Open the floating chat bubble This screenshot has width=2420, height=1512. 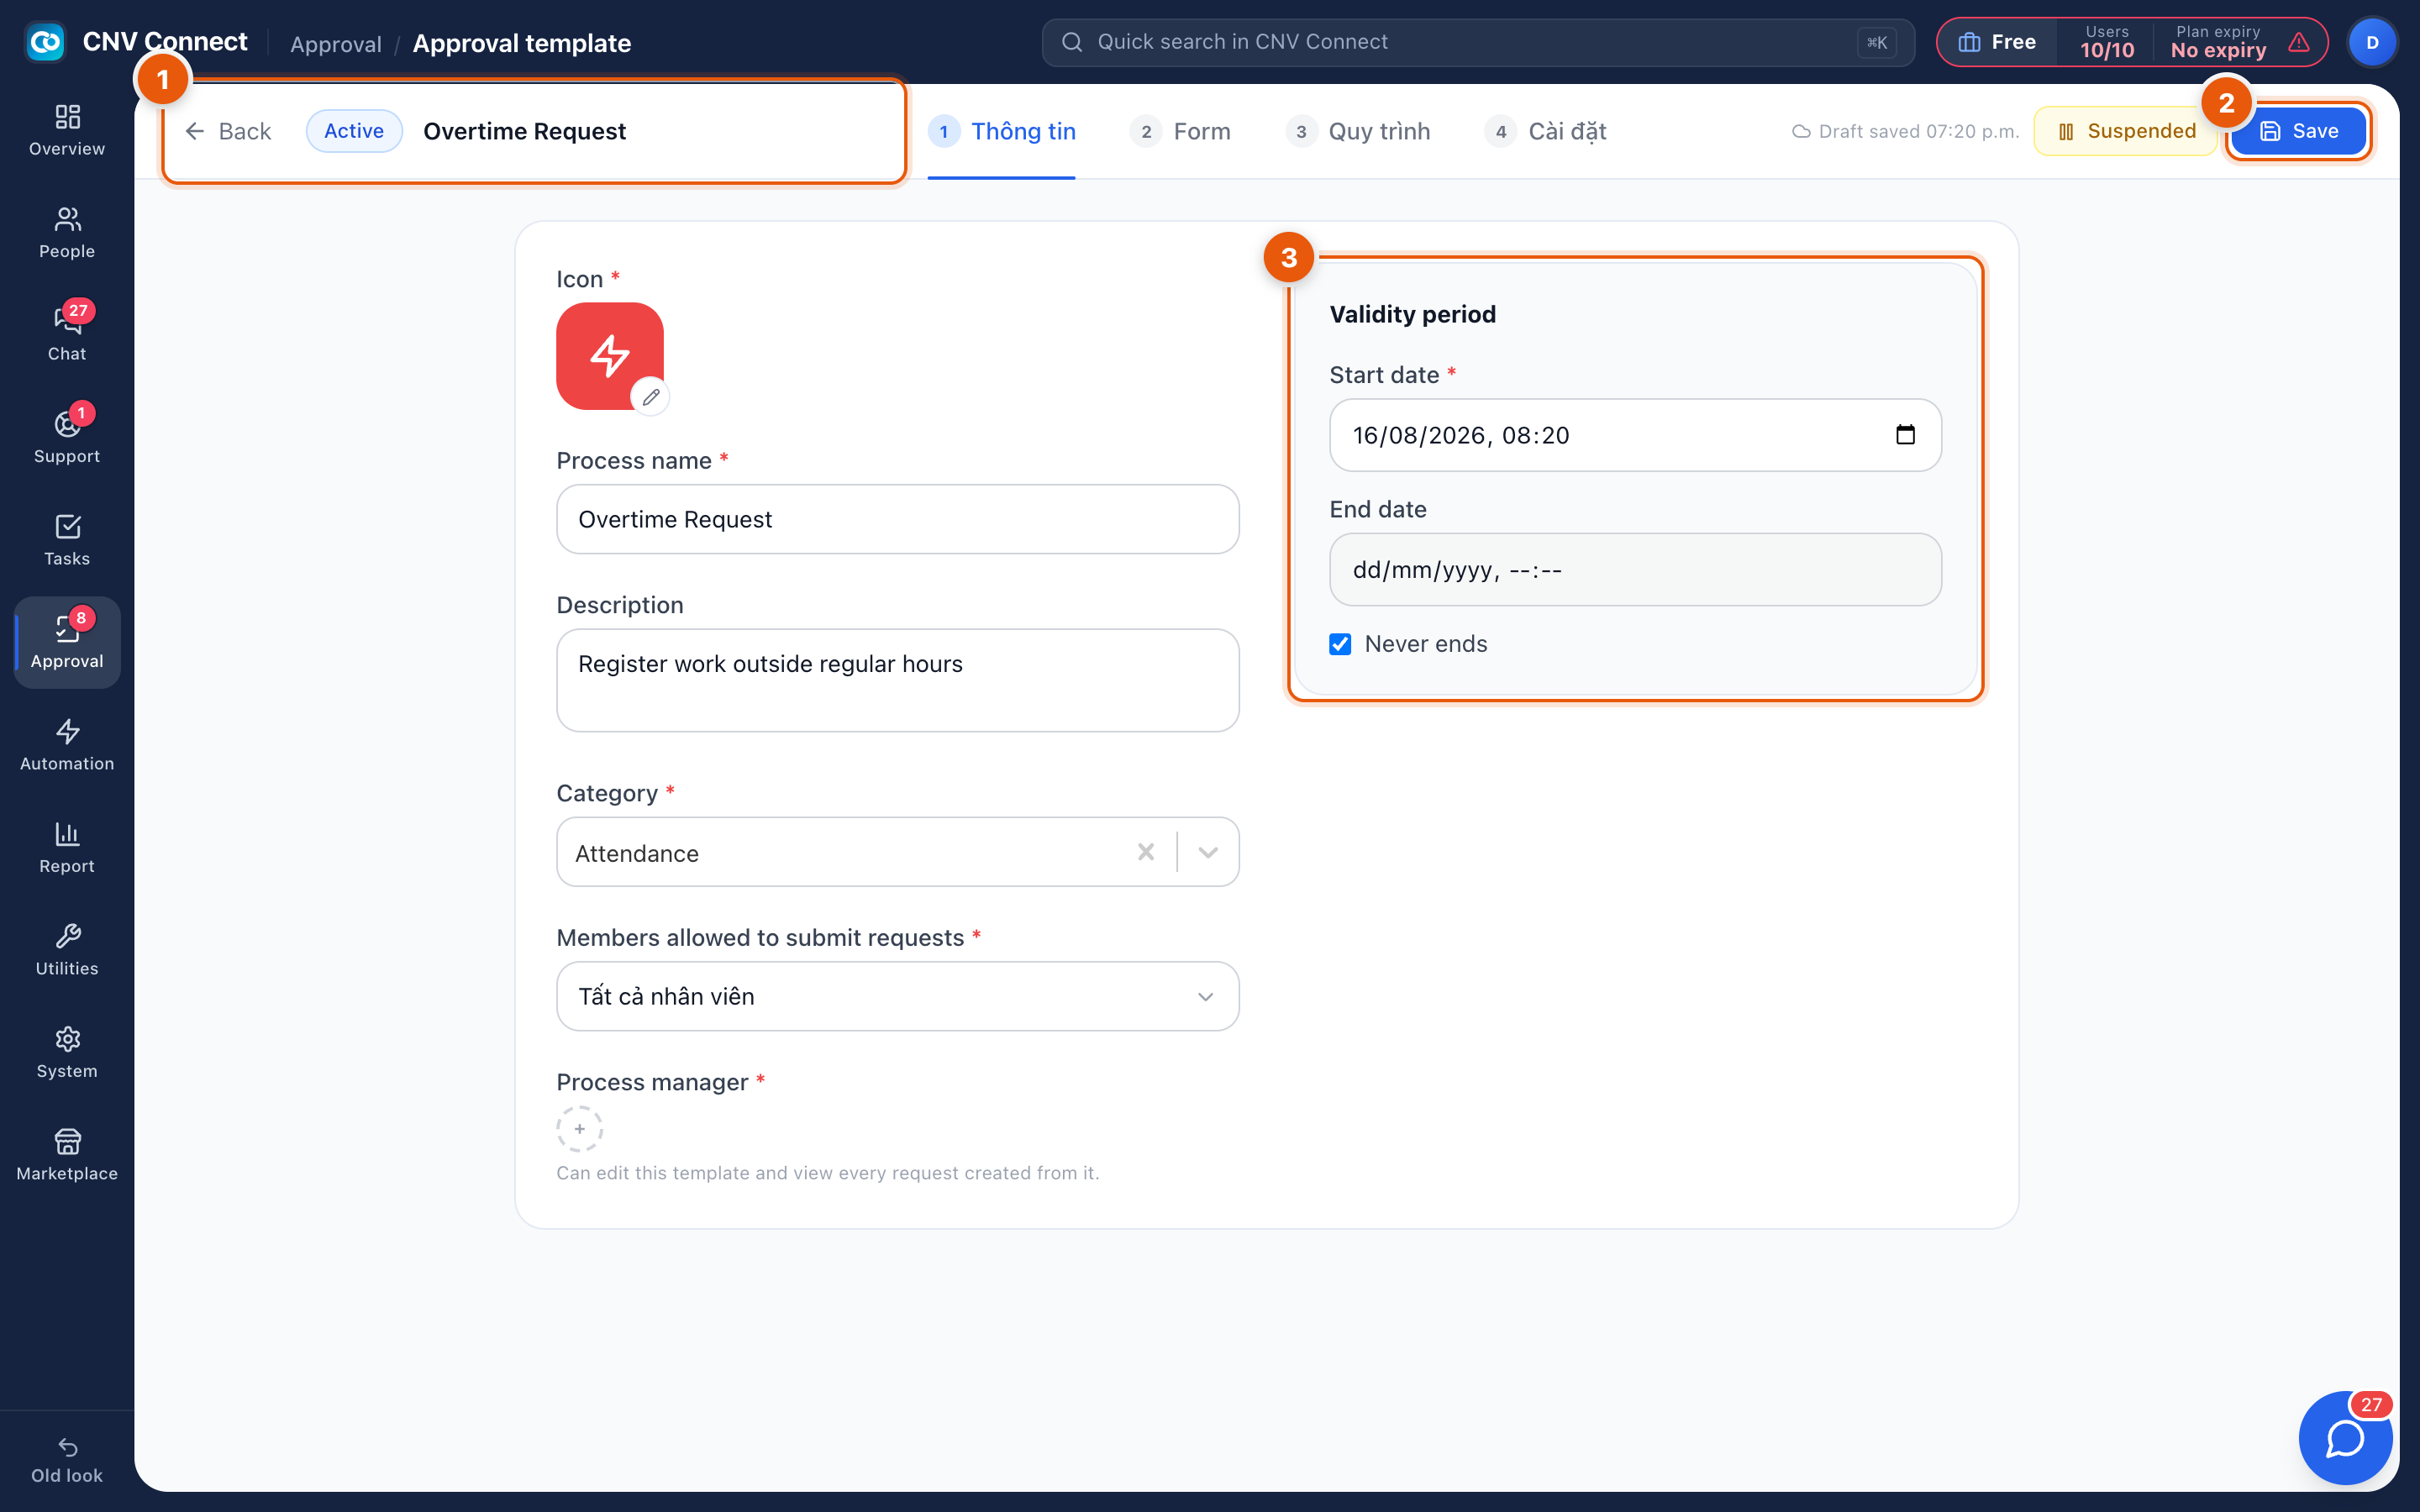(2345, 1438)
